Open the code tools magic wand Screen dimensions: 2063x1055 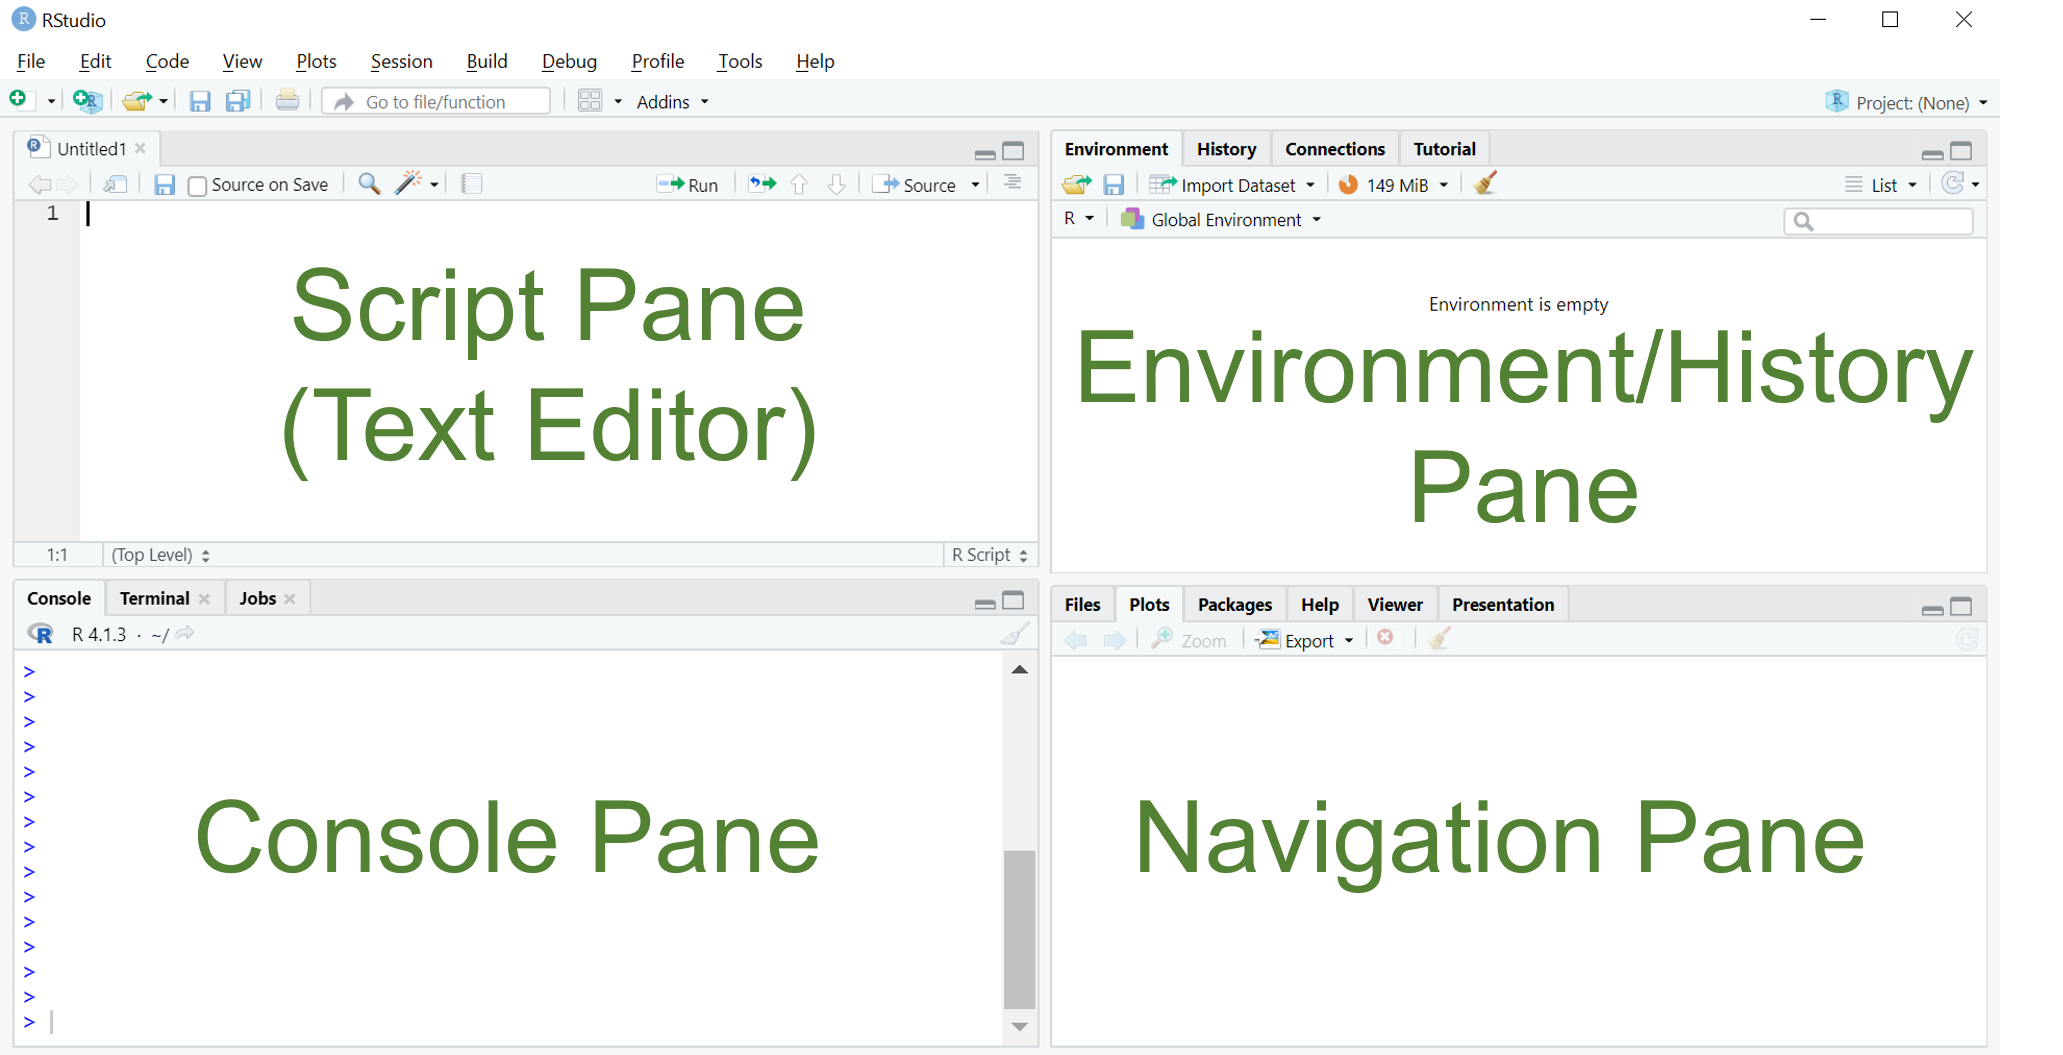click(x=408, y=184)
